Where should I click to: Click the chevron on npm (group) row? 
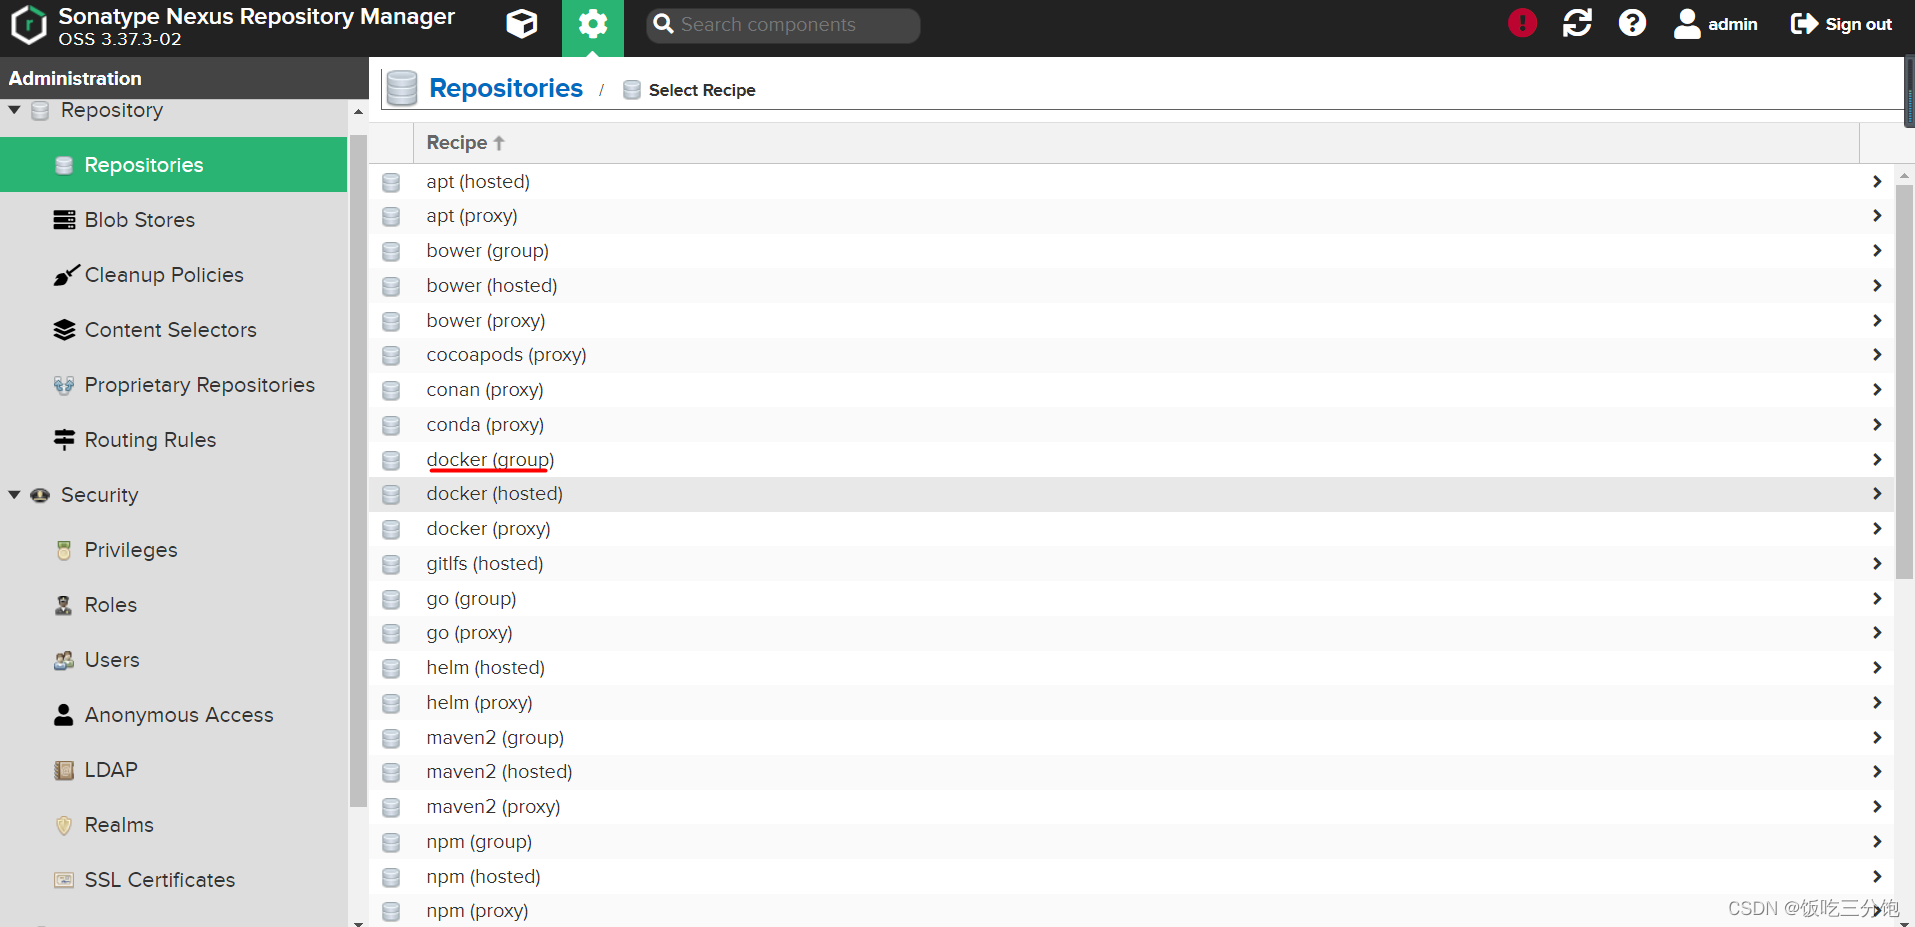coord(1877,842)
